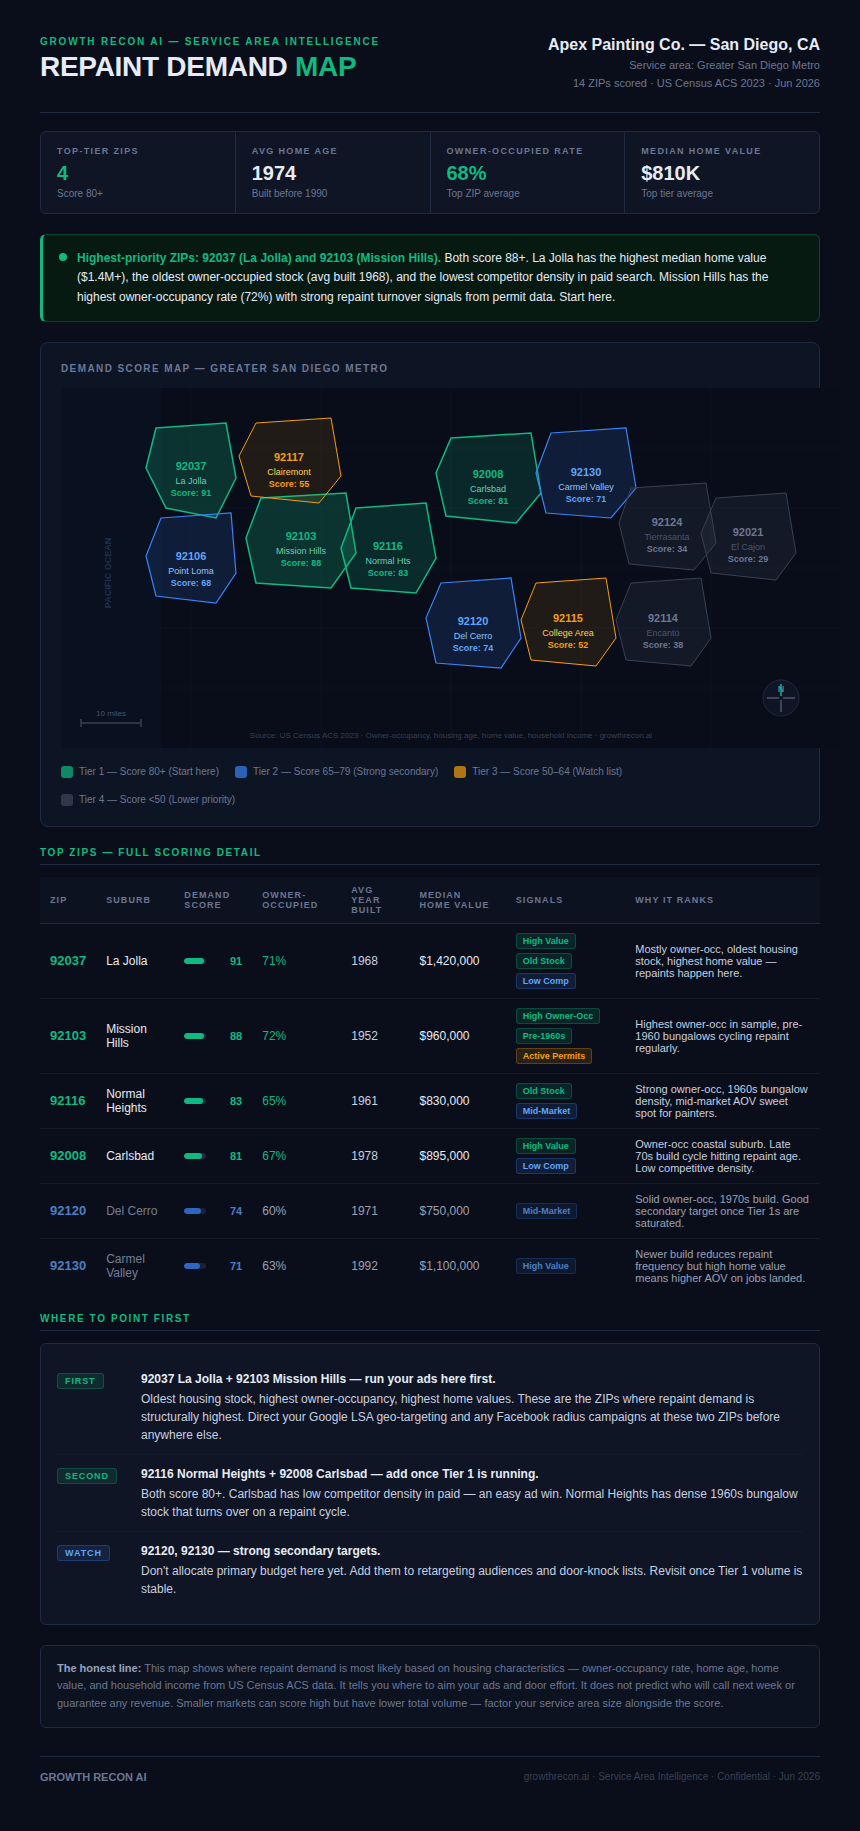Open ZIP 92037 in the scoring table
860x1831 pixels.
click(68, 961)
